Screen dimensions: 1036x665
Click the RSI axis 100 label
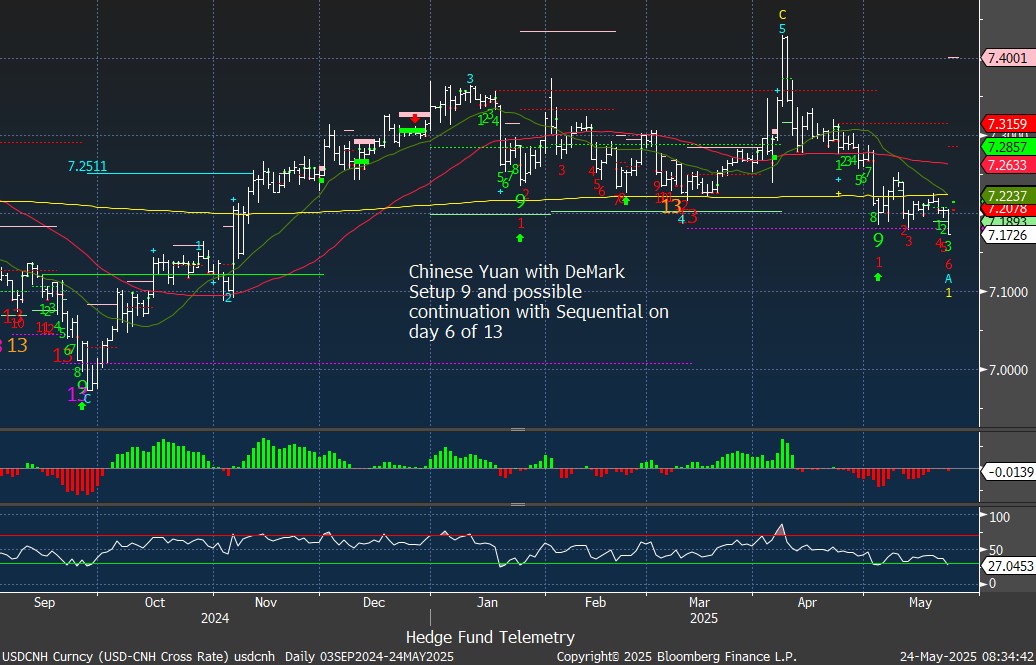click(x=999, y=517)
